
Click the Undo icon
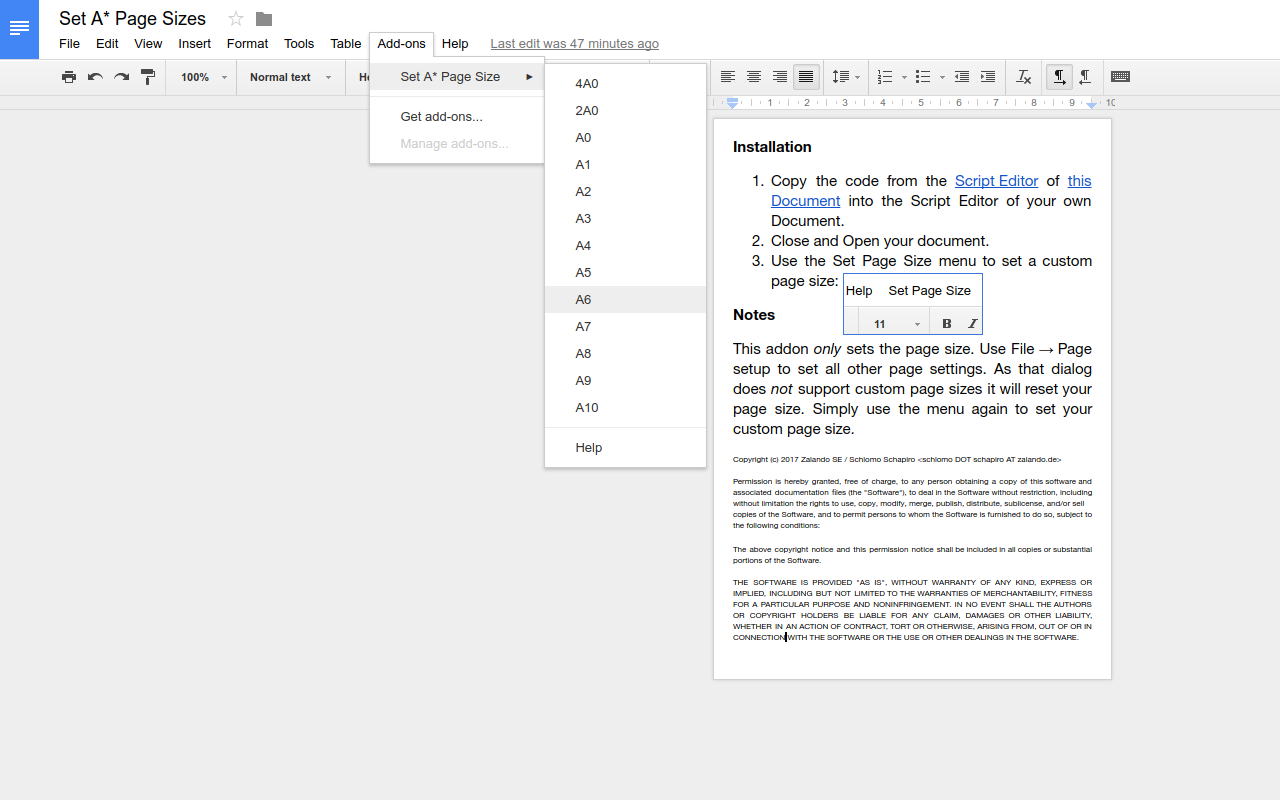coord(94,77)
